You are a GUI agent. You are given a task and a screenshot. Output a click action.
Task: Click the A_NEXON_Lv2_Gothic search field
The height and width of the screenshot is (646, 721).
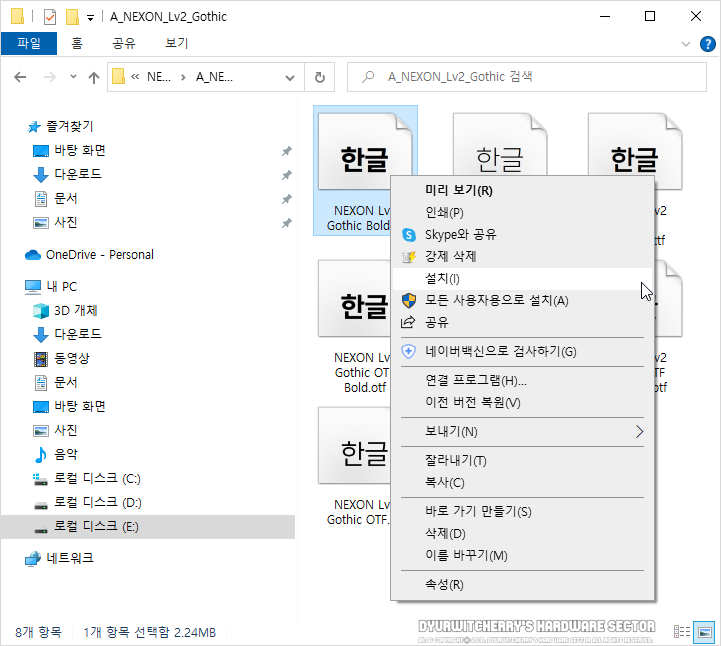527,77
